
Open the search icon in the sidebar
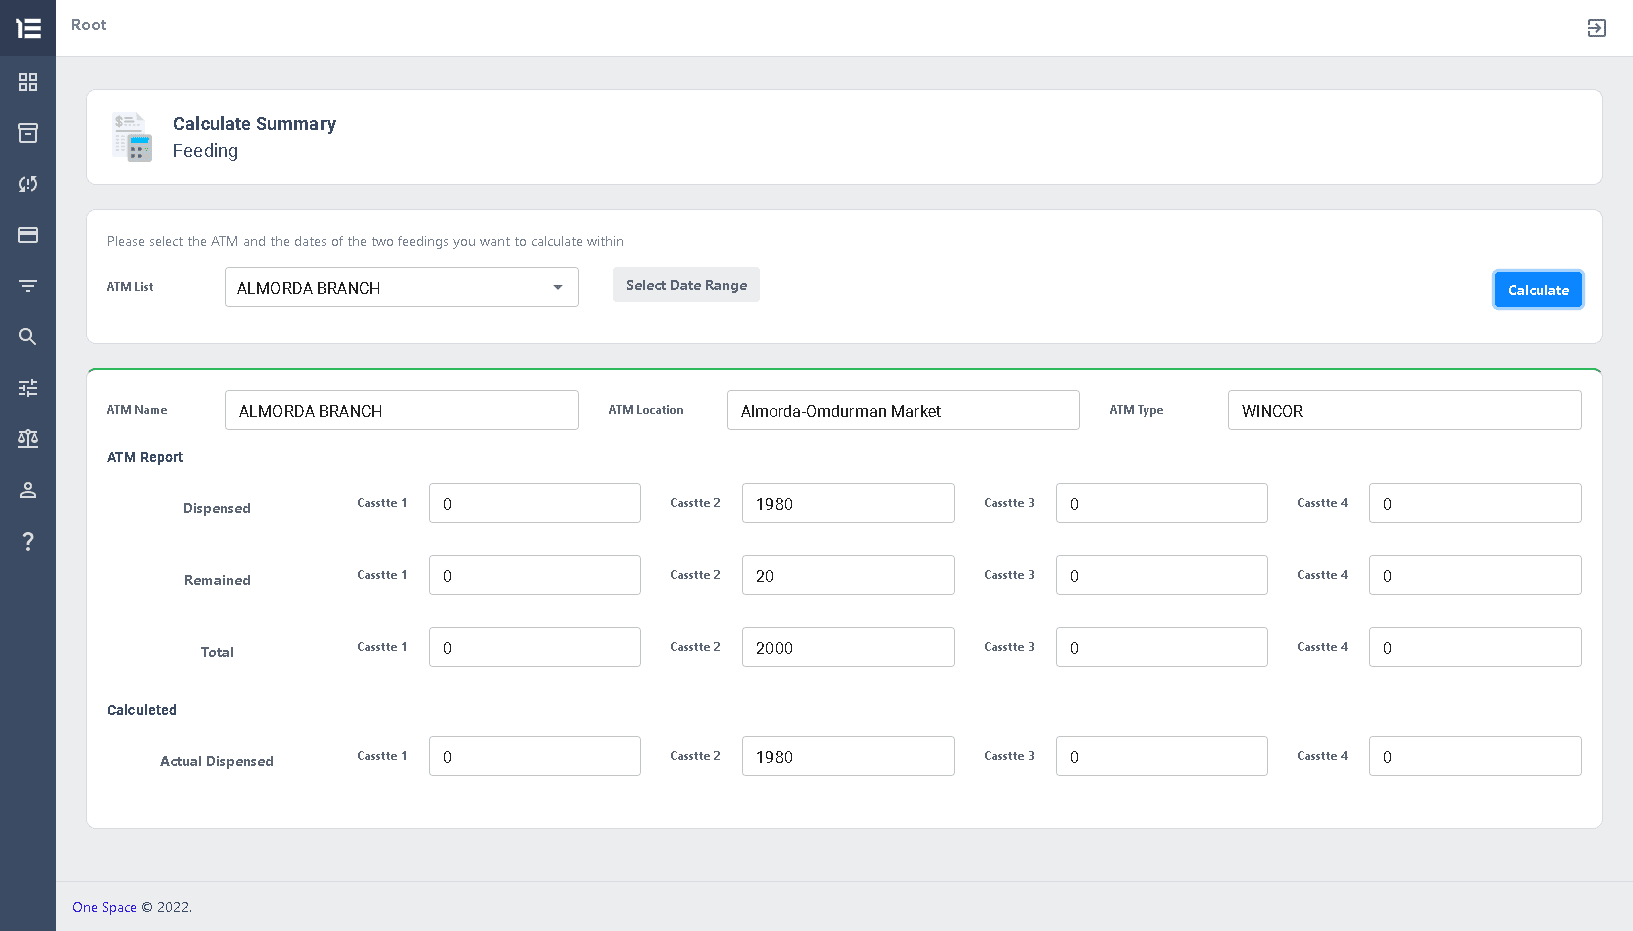point(27,337)
